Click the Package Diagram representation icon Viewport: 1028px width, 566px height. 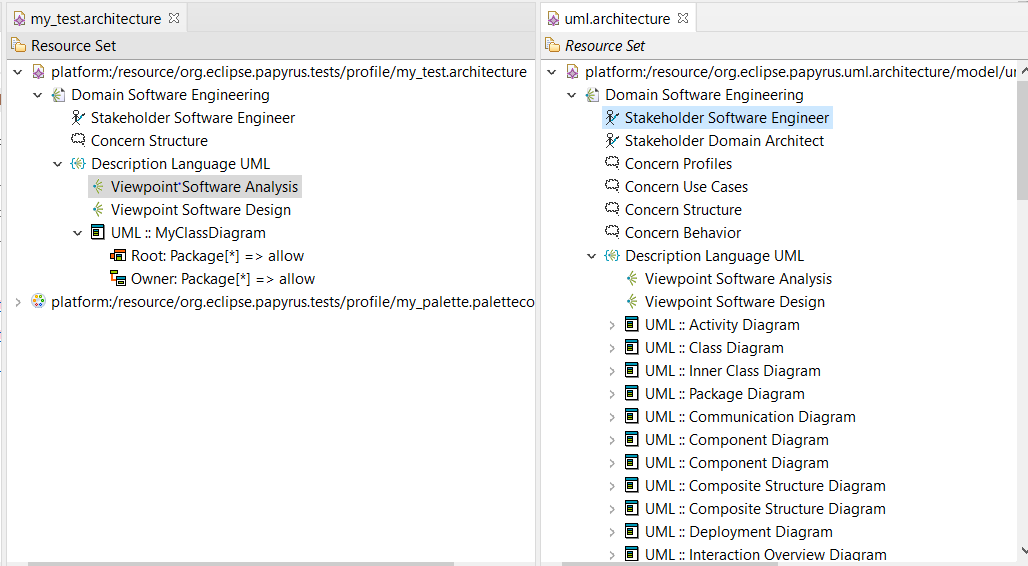click(631, 393)
